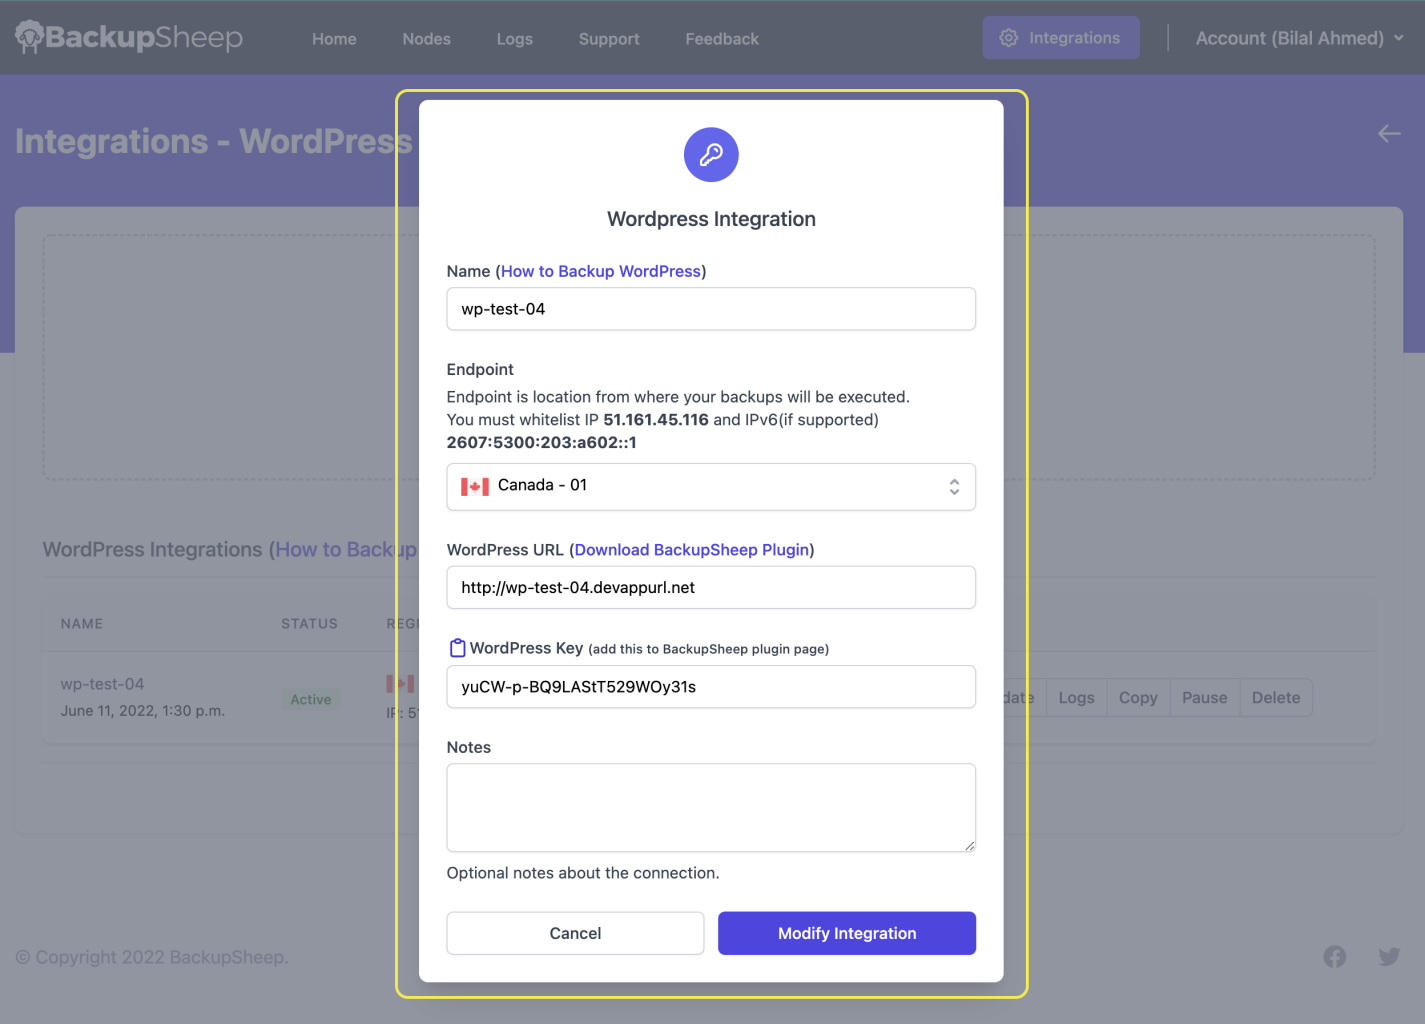Click the Integrations button in the header

click(1061, 38)
